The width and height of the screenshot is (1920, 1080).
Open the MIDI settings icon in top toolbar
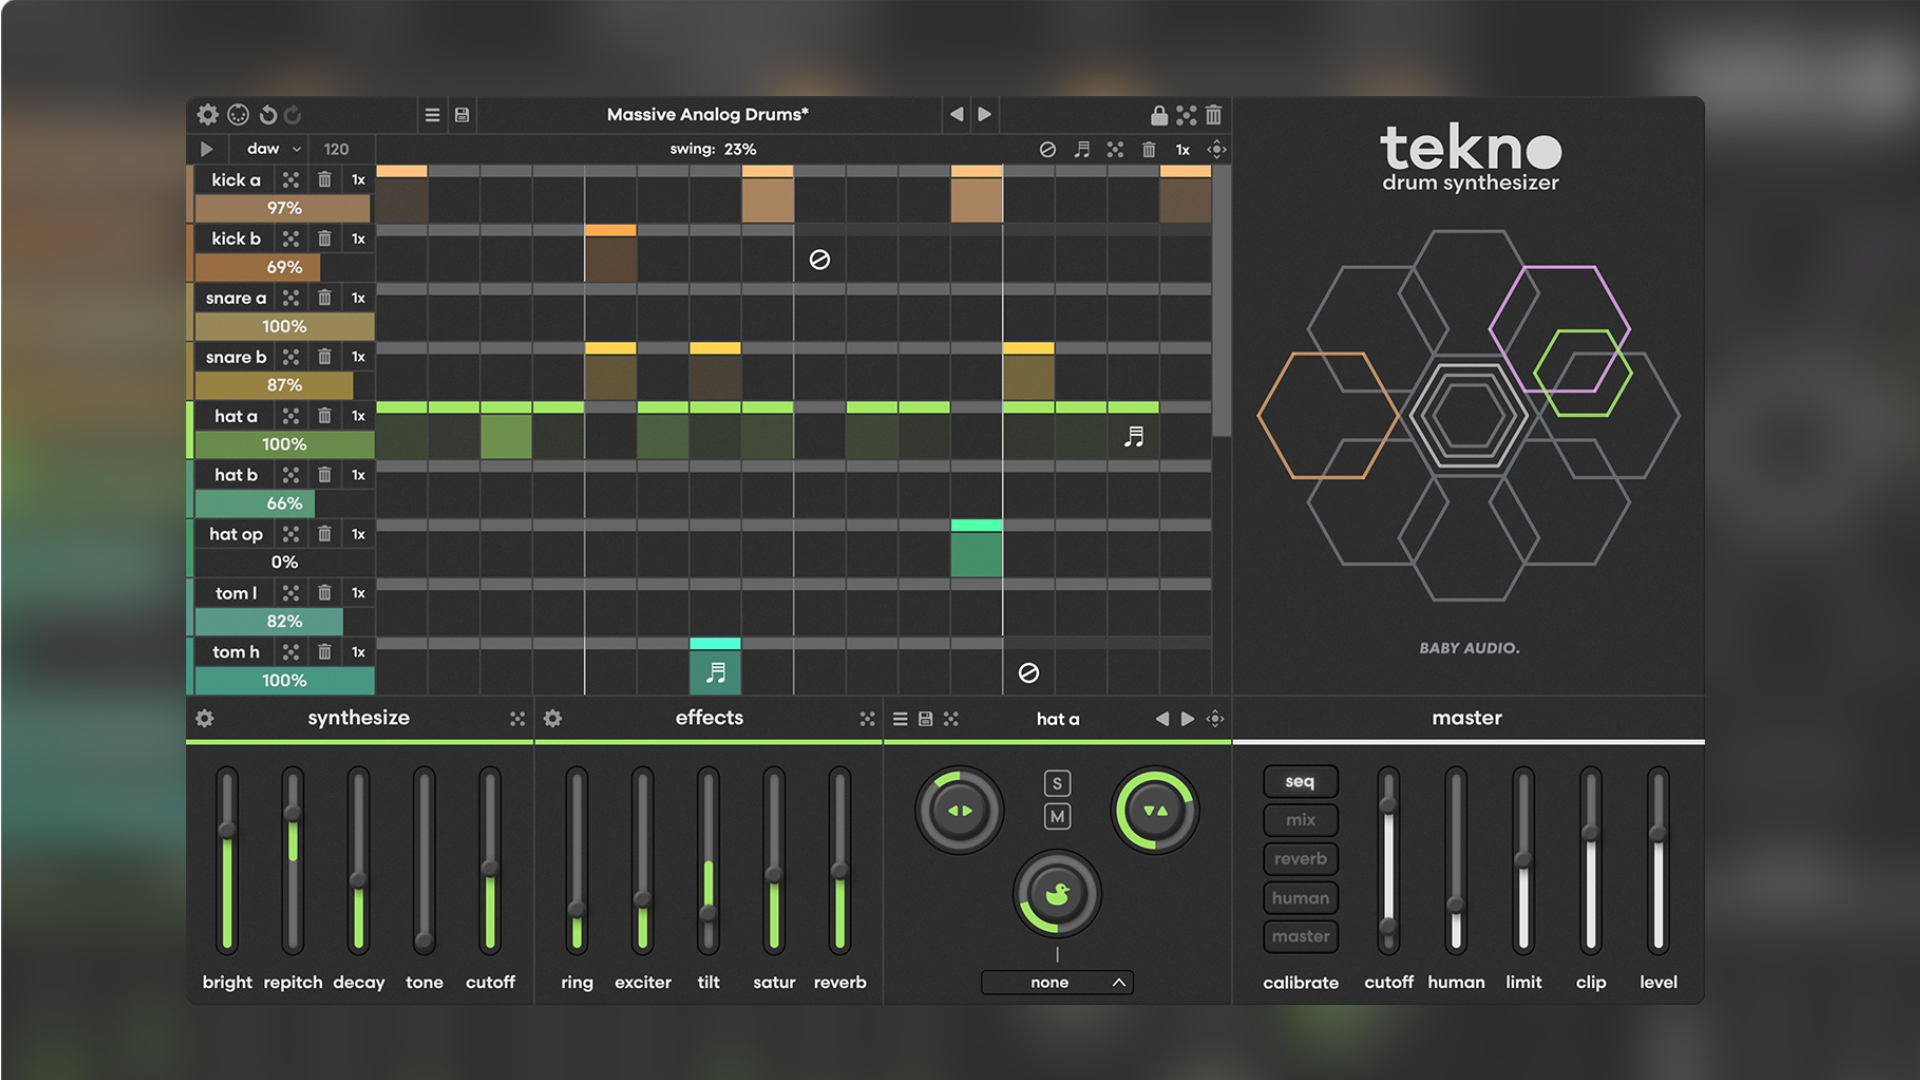pos(236,114)
